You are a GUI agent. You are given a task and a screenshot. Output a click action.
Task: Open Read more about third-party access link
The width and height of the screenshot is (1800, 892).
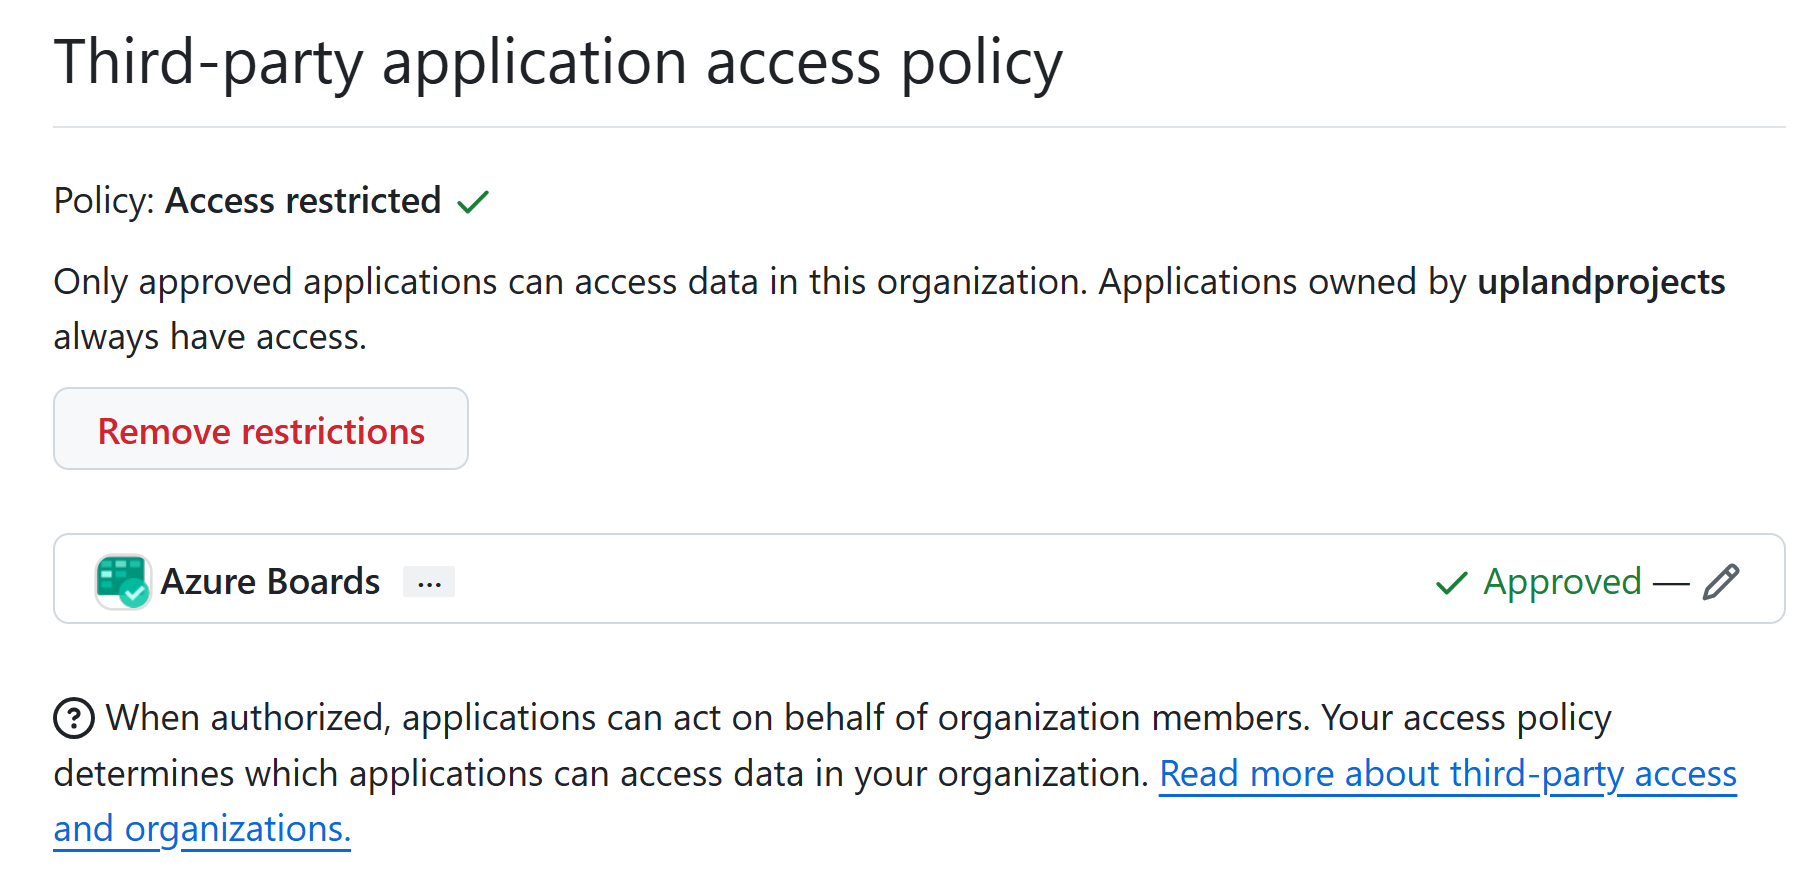tap(1447, 773)
